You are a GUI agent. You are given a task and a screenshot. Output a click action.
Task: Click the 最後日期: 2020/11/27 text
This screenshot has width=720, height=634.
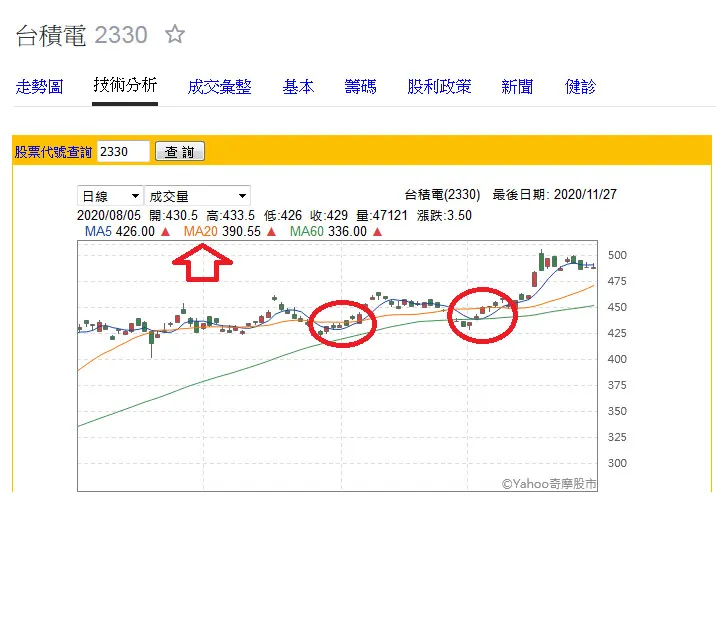coord(554,195)
